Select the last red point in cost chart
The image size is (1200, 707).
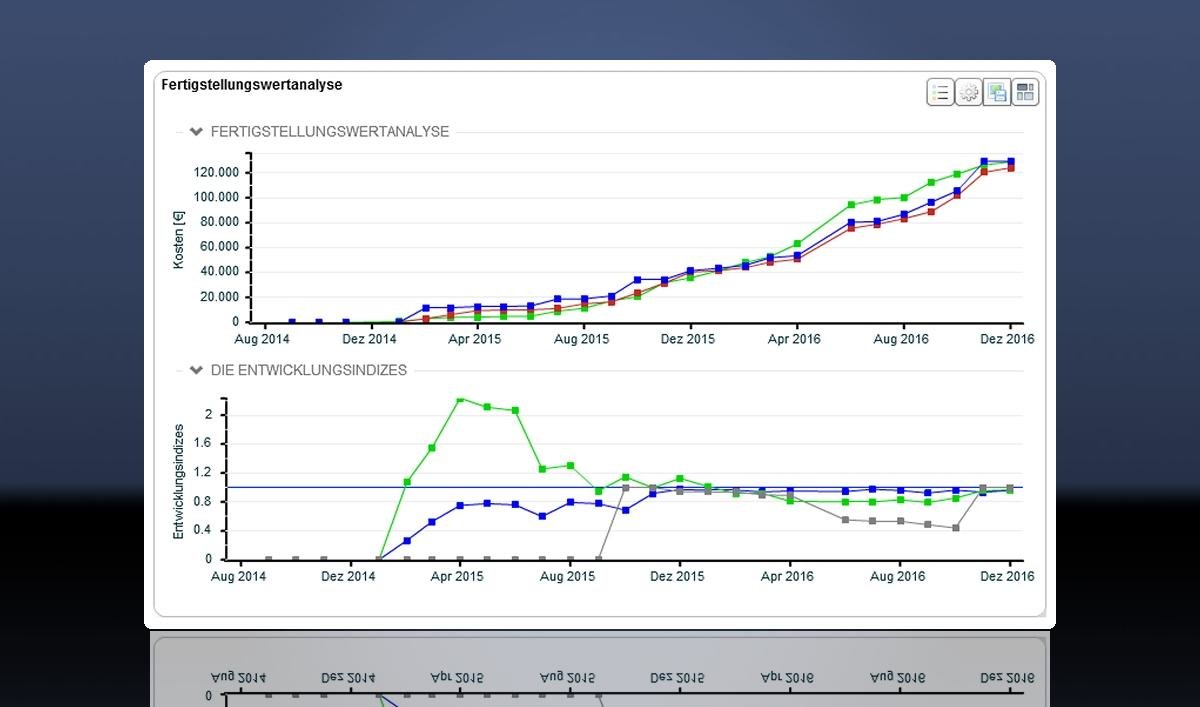(x=1010, y=168)
